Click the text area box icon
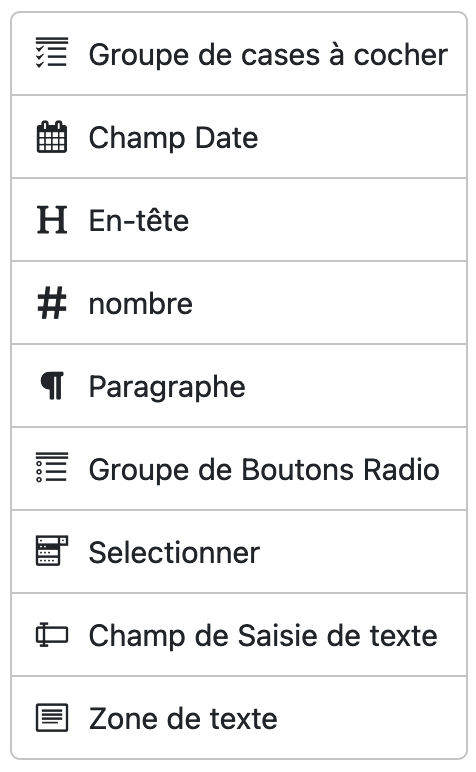 coord(52,717)
